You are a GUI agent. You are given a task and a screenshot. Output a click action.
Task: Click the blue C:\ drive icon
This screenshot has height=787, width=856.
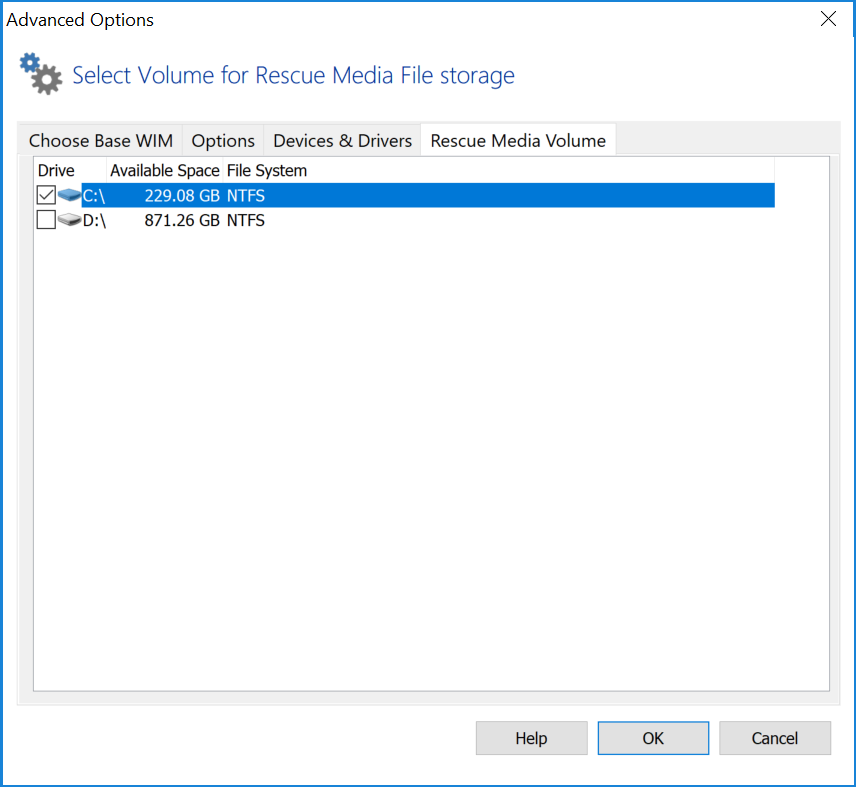click(69, 195)
